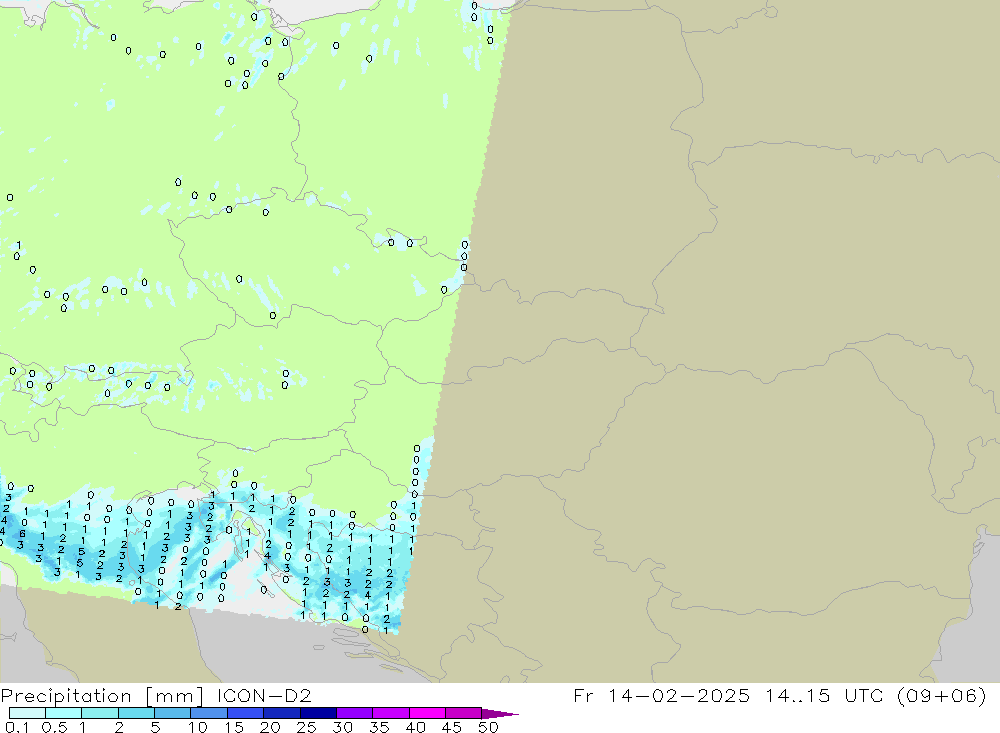The width and height of the screenshot is (1000, 733).
Task: Choose the 25–30 mm navy legend swatch
Action: click(x=318, y=713)
